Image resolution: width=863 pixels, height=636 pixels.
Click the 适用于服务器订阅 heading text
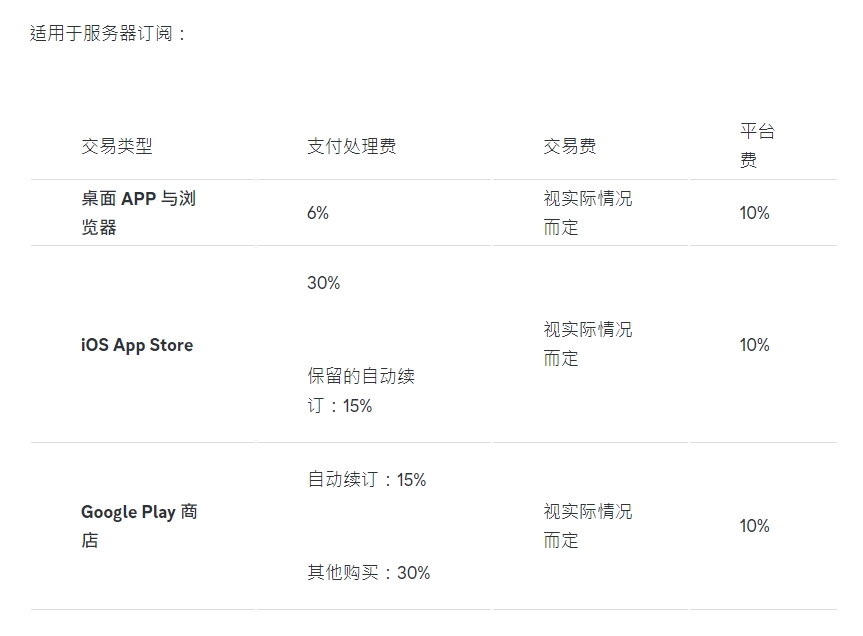tap(108, 33)
